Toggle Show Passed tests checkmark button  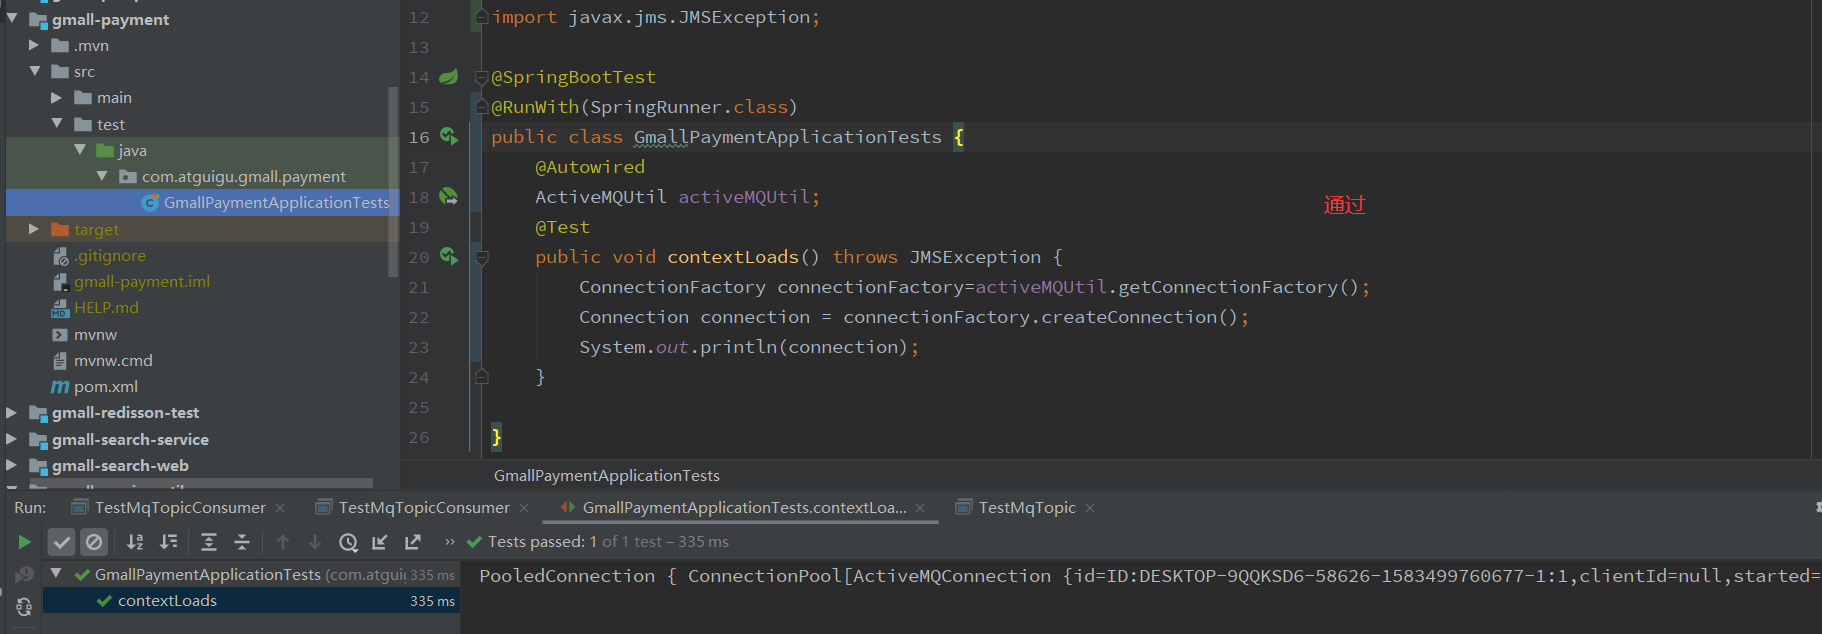point(62,542)
